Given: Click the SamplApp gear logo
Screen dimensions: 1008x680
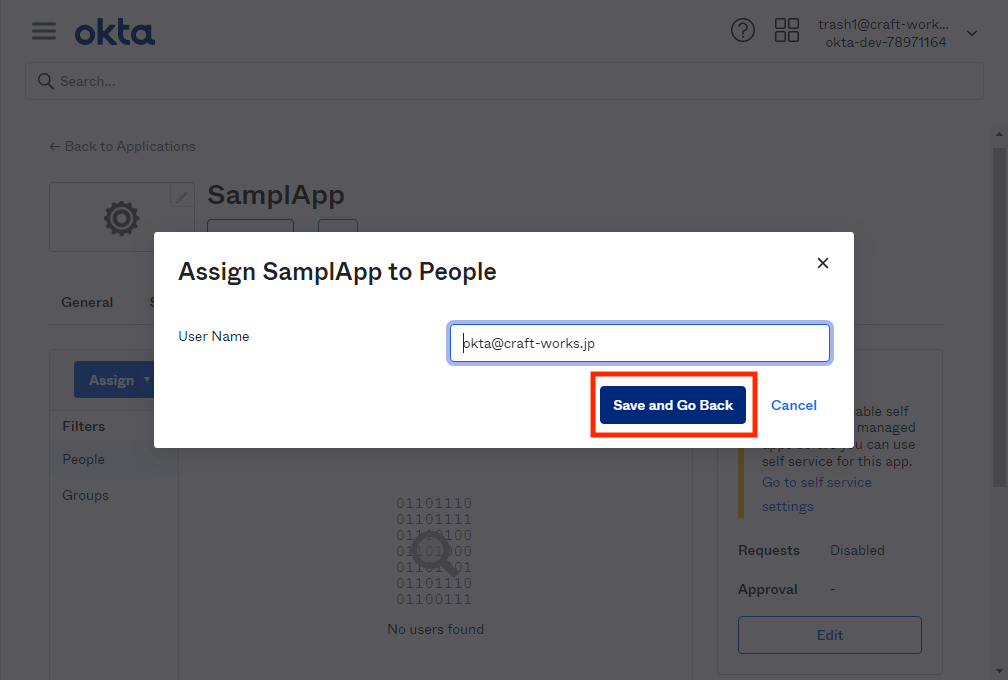Looking at the screenshot, I should coord(122,218).
